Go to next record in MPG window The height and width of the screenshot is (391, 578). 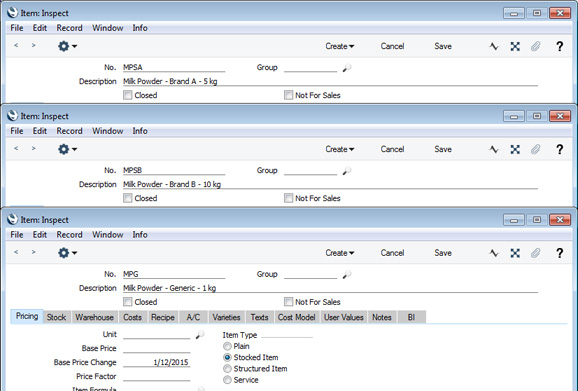coord(34,252)
